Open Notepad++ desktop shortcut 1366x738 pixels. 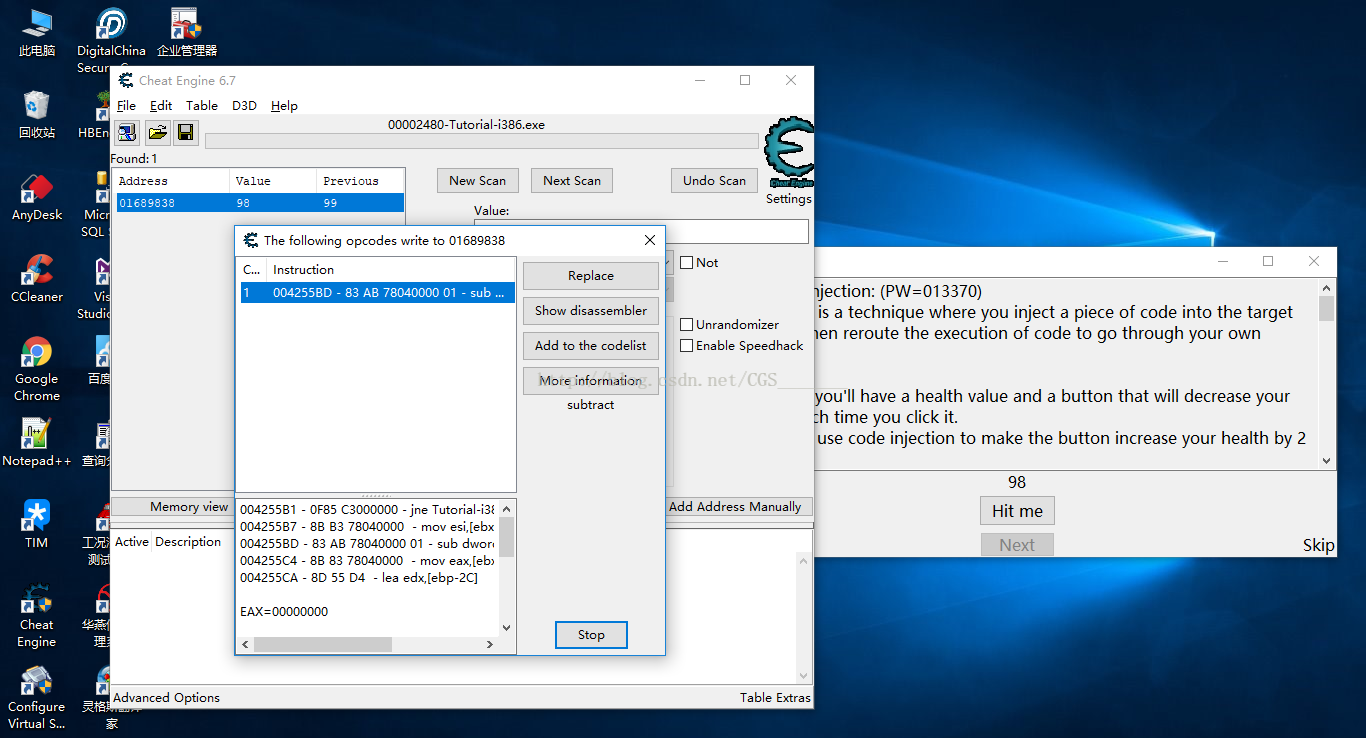click(37, 442)
